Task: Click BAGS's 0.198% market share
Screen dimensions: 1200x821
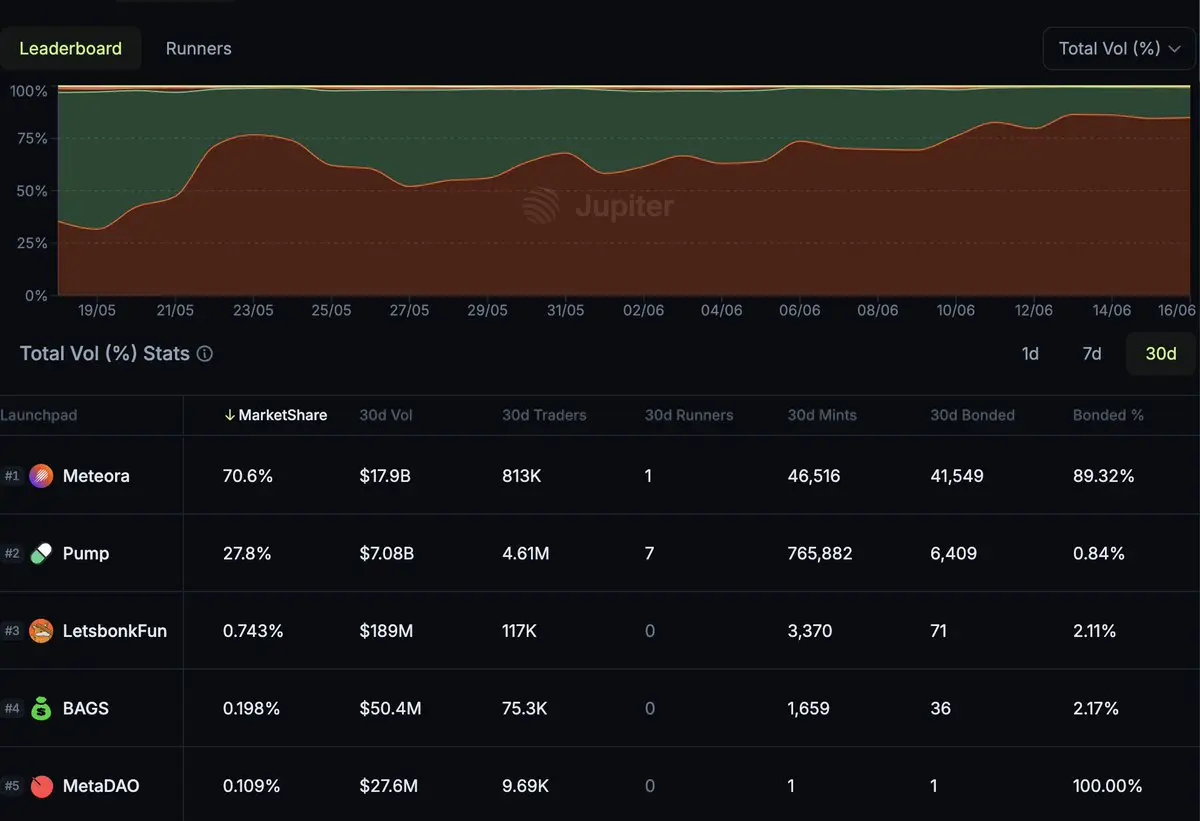Action: [252, 708]
